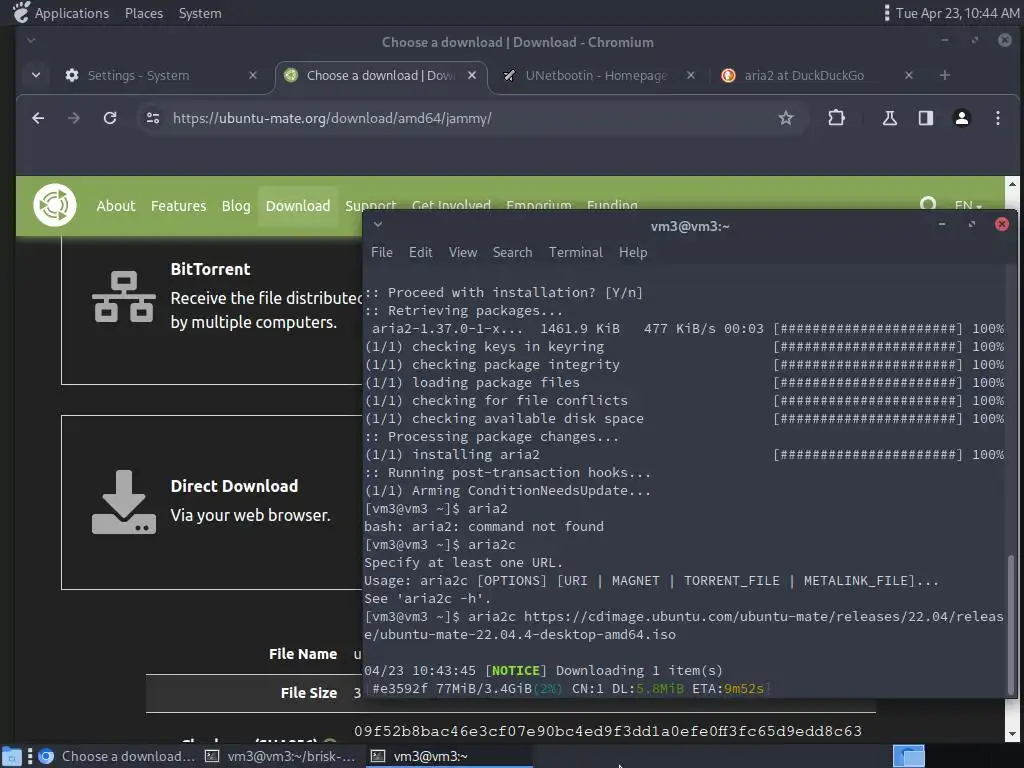1024x768 pixels.
Task: Toggle the browser side panel icon
Action: pos(925,118)
